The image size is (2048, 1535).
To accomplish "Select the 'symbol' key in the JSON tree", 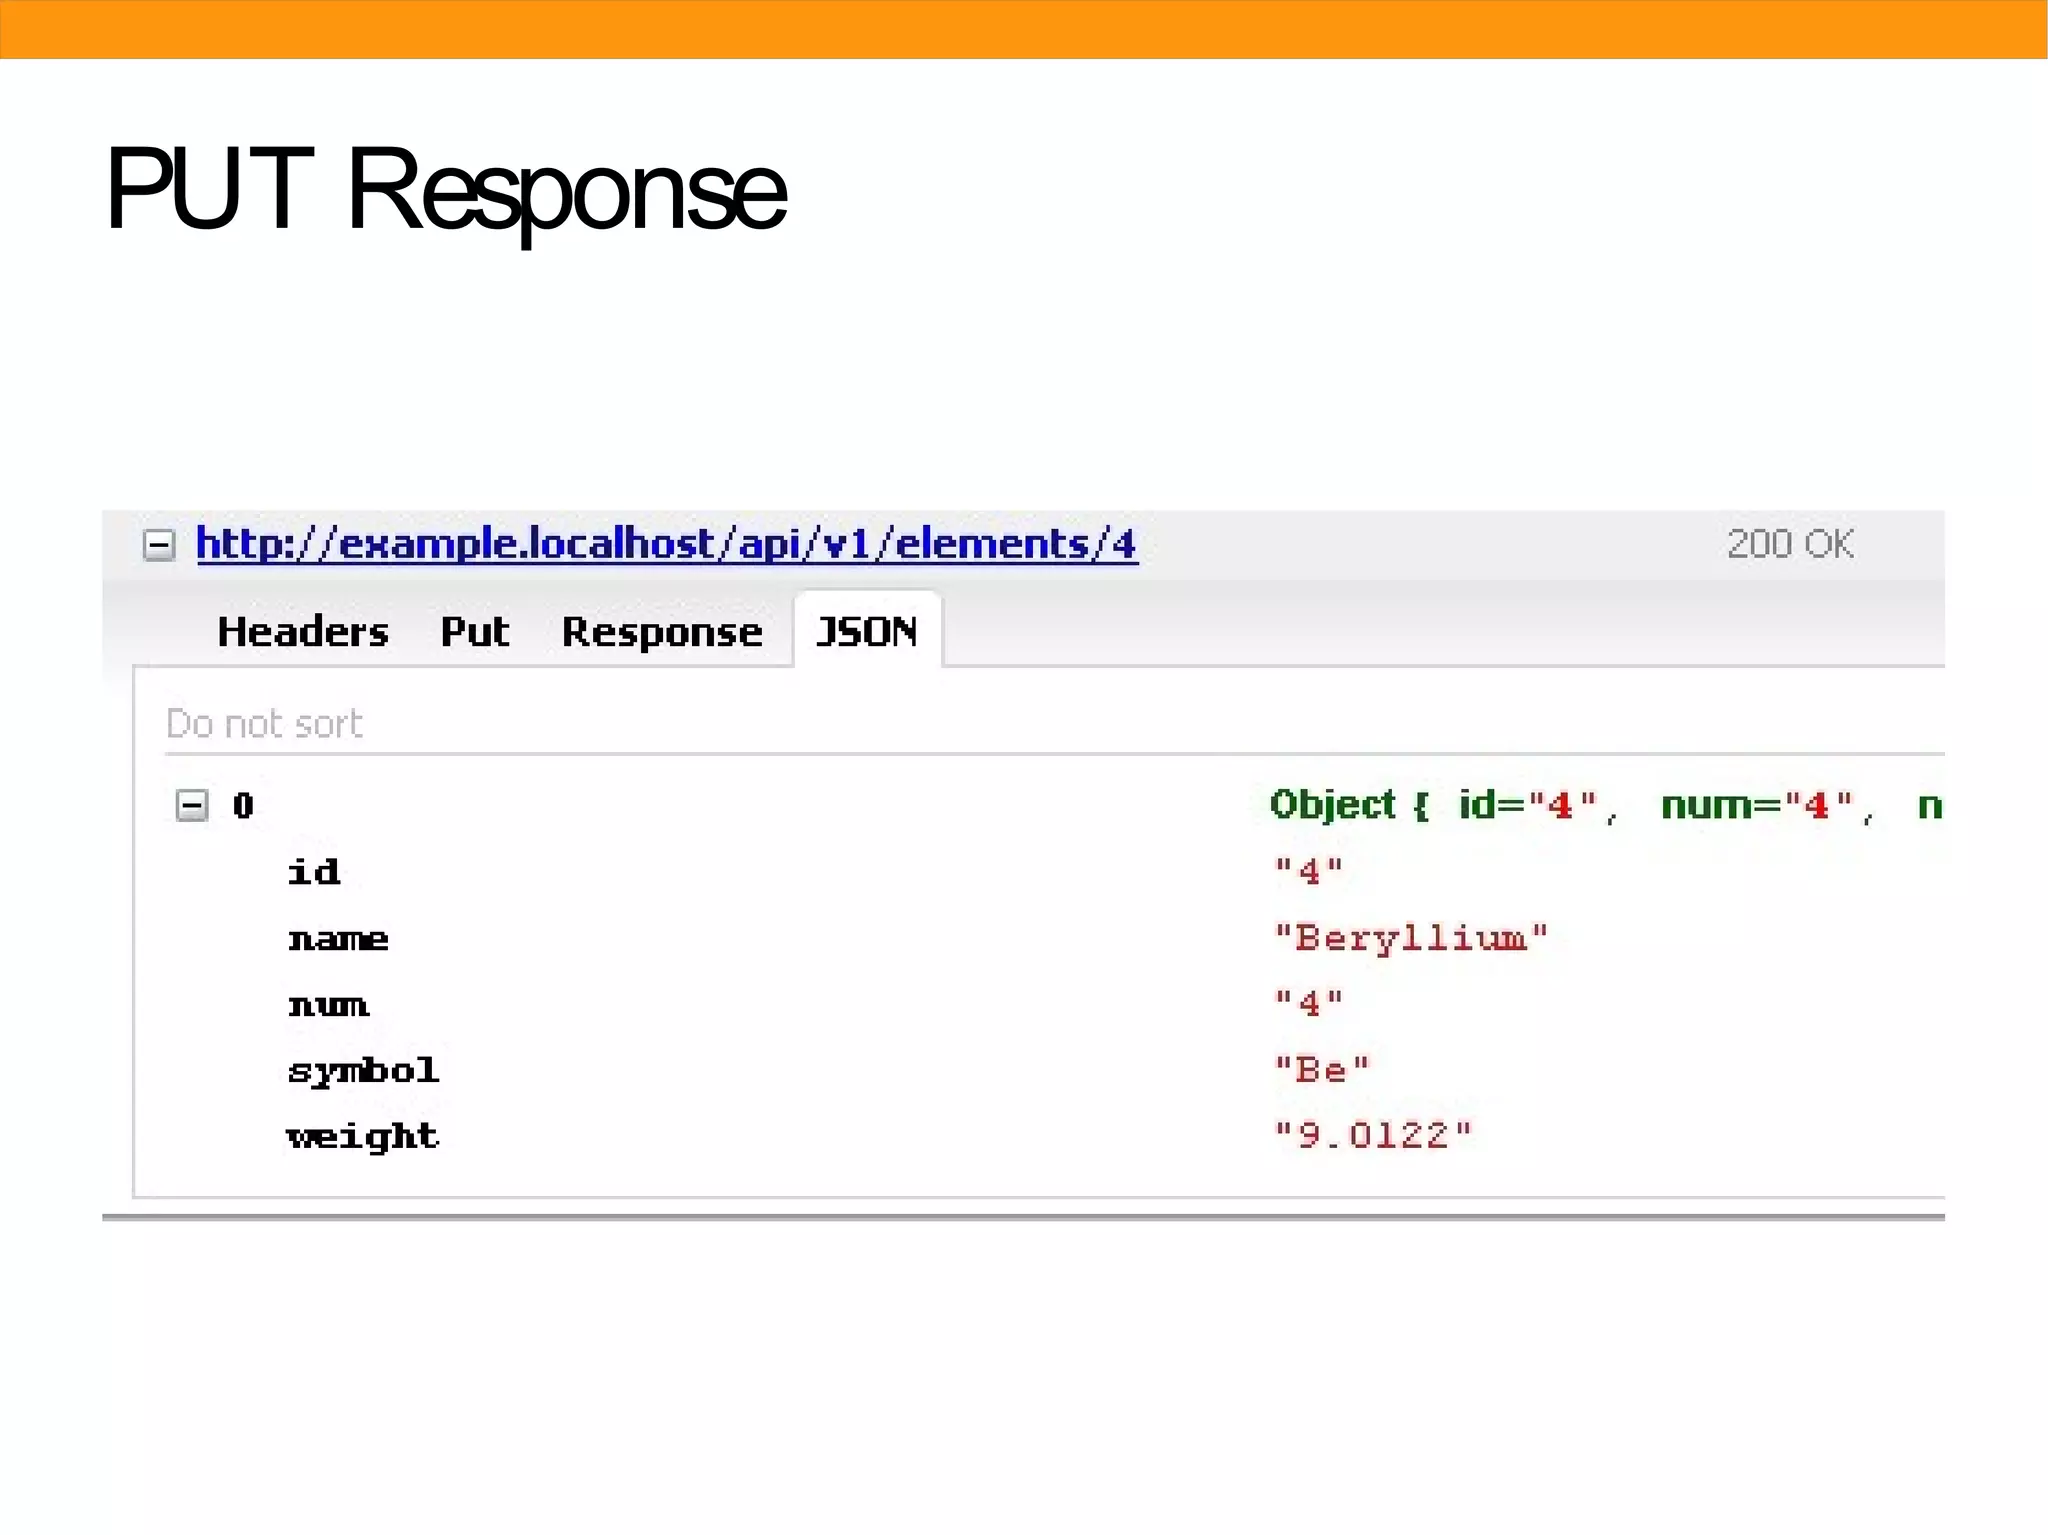I will [x=363, y=1071].
